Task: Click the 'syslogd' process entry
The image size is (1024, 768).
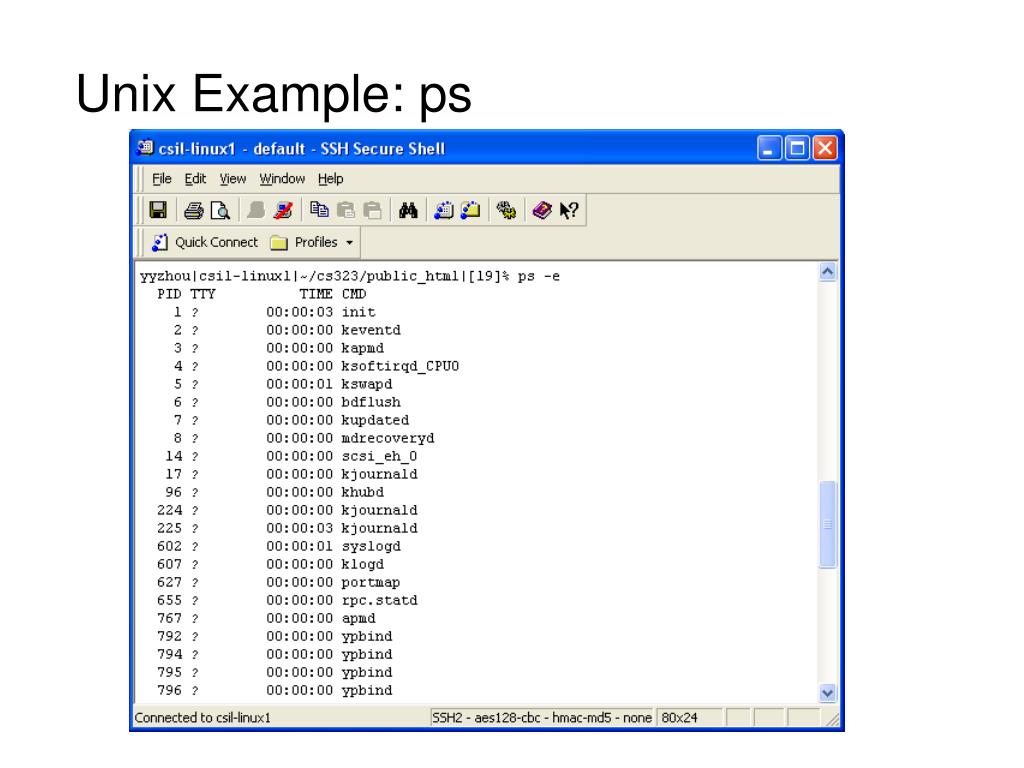Action: click(x=371, y=547)
